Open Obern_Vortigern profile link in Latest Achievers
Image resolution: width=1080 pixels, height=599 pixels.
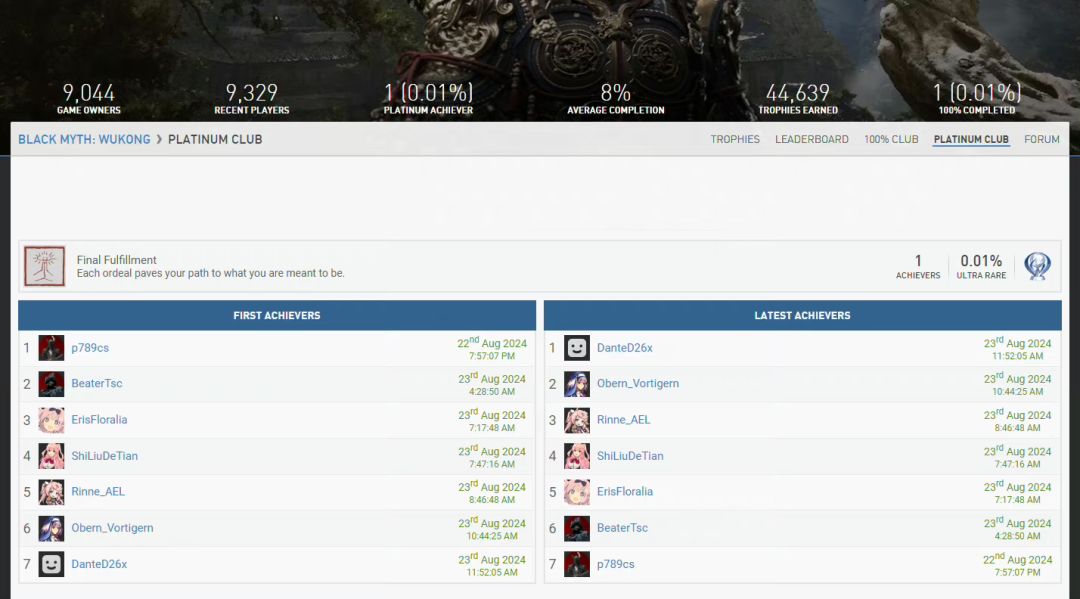click(x=638, y=383)
